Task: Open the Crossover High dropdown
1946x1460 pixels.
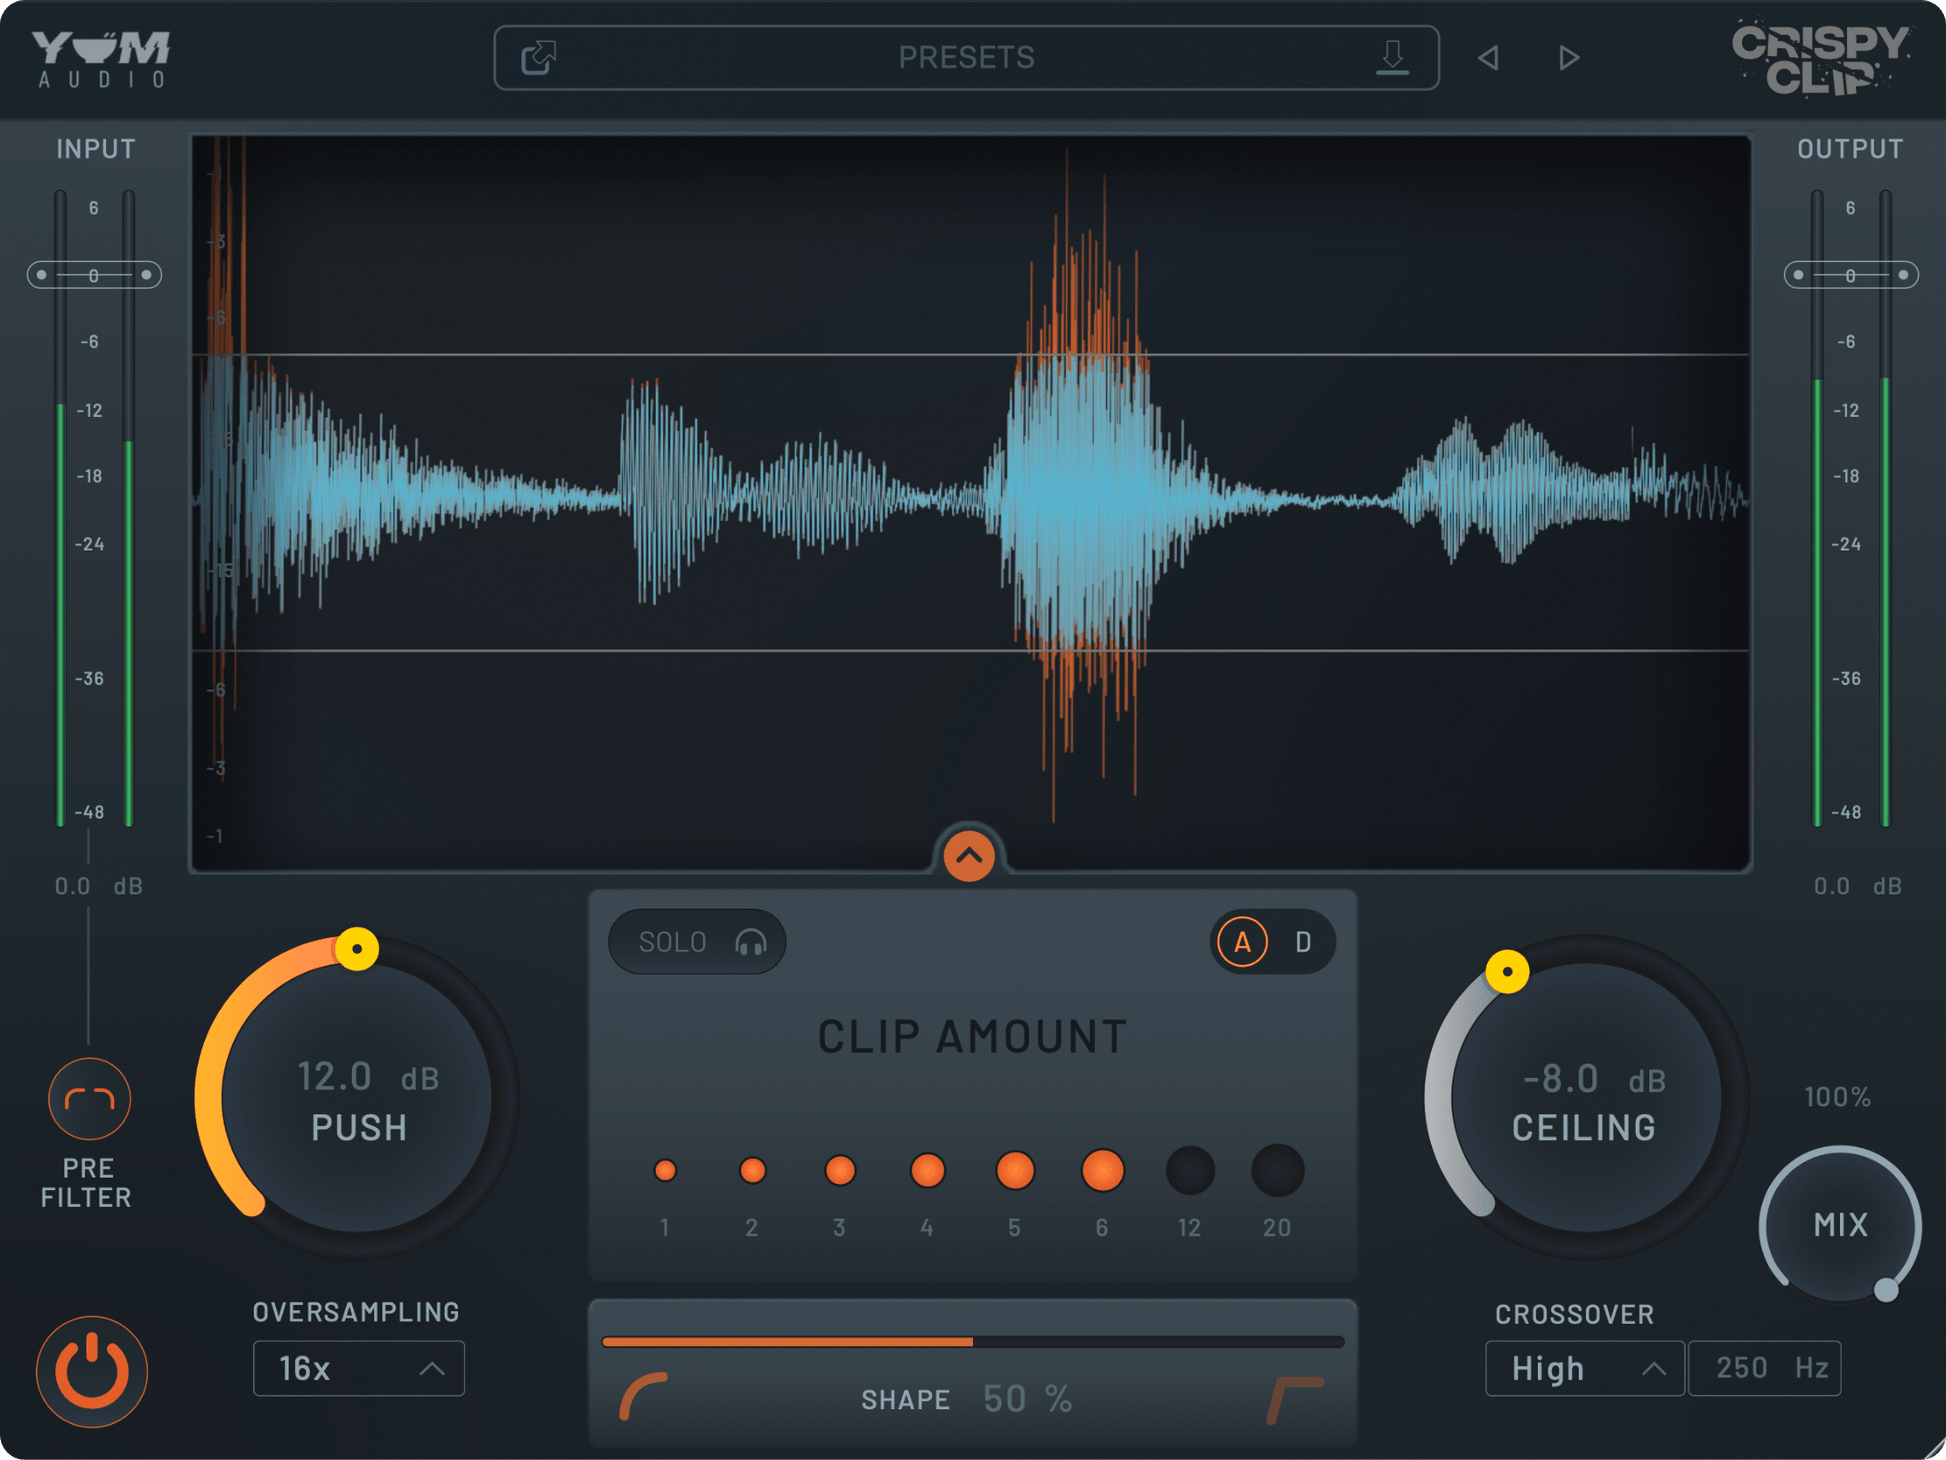Action: click(1584, 1368)
